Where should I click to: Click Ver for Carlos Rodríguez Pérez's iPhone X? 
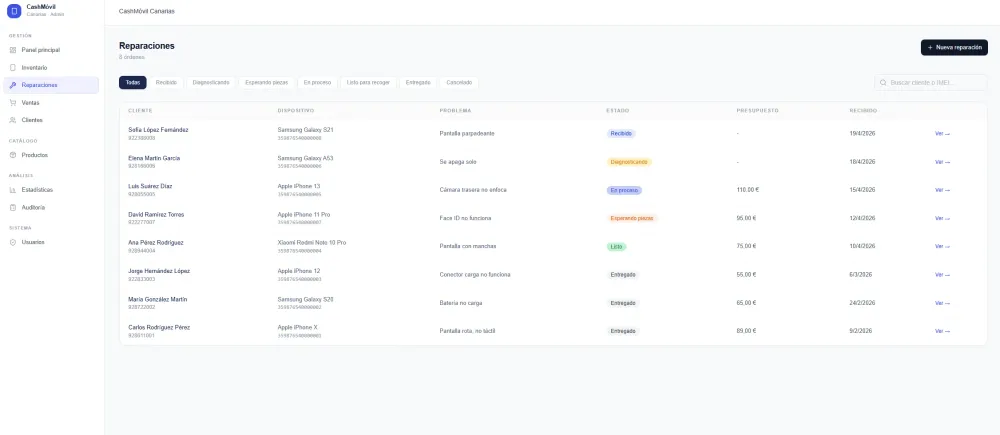click(942, 330)
